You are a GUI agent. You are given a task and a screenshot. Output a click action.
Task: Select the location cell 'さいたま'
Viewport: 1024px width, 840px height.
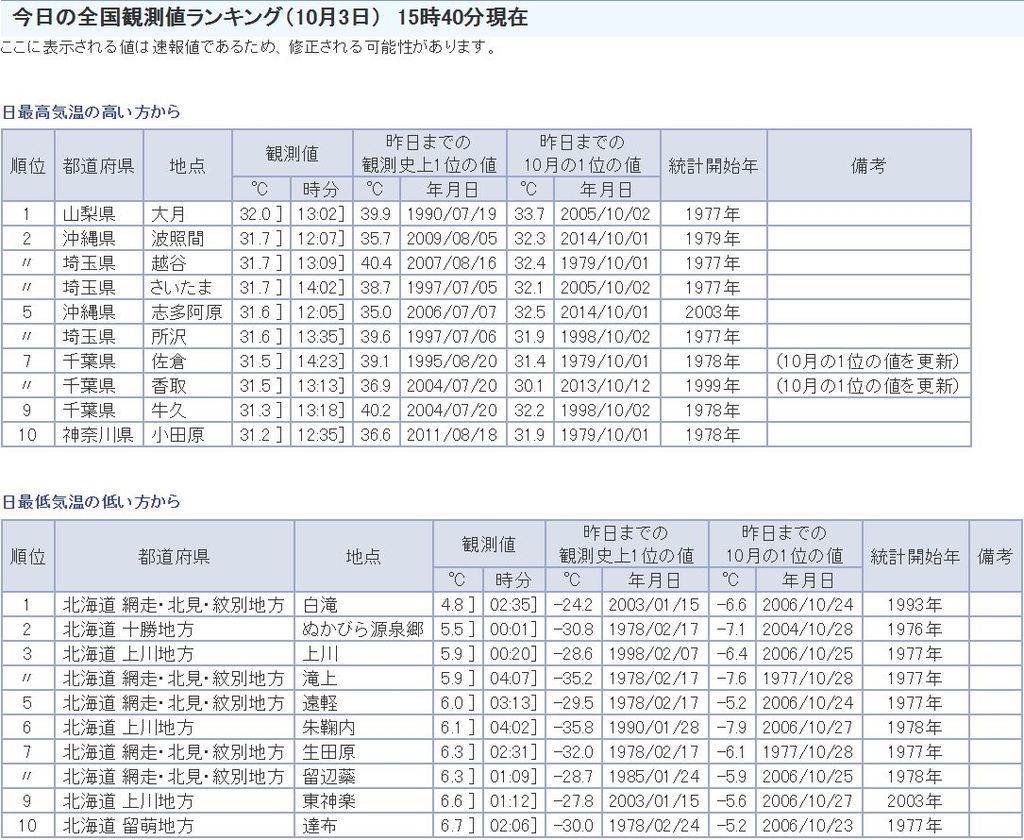coord(187,287)
